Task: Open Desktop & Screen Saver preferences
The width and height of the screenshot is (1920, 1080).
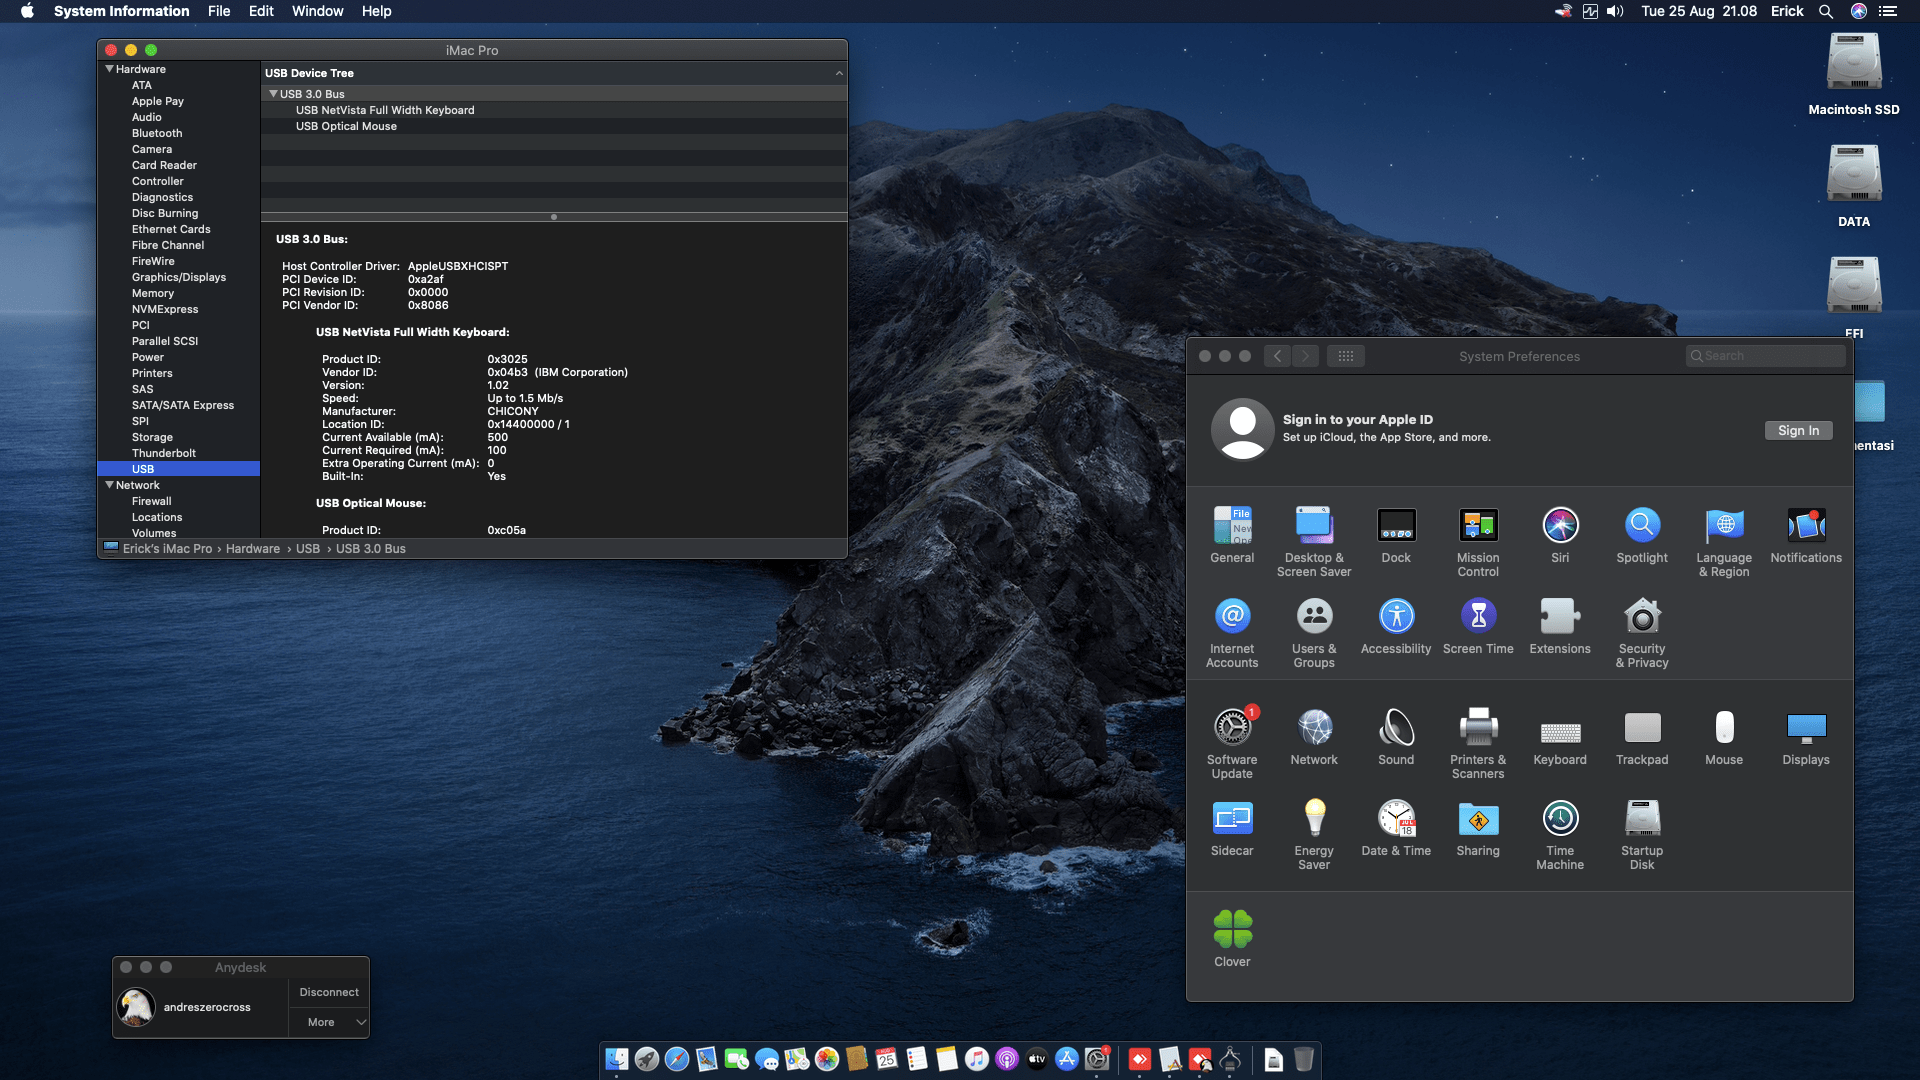Action: pyautogui.click(x=1314, y=541)
